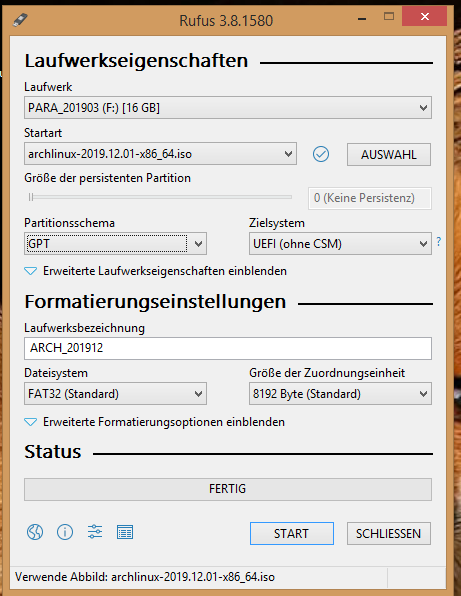Expand Erweiterte Formatierungsoptionen einblenden

(154, 422)
